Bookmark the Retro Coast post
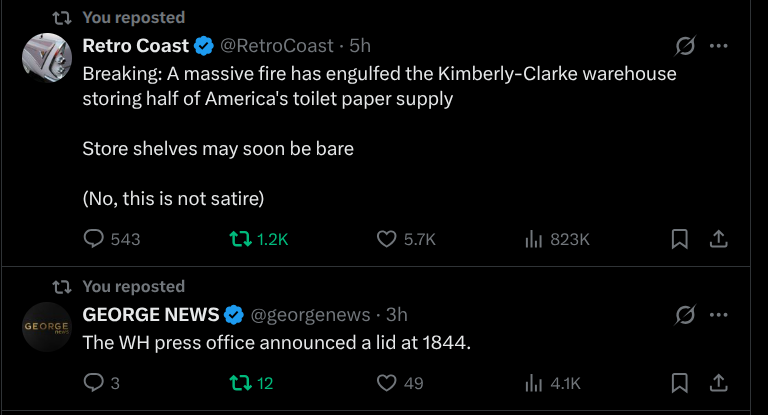 click(x=678, y=239)
